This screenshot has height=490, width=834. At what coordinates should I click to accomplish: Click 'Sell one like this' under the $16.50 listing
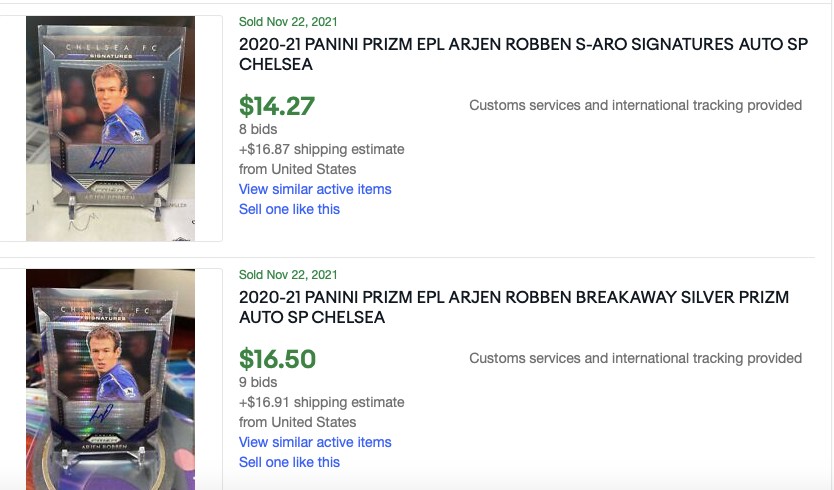[289, 462]
